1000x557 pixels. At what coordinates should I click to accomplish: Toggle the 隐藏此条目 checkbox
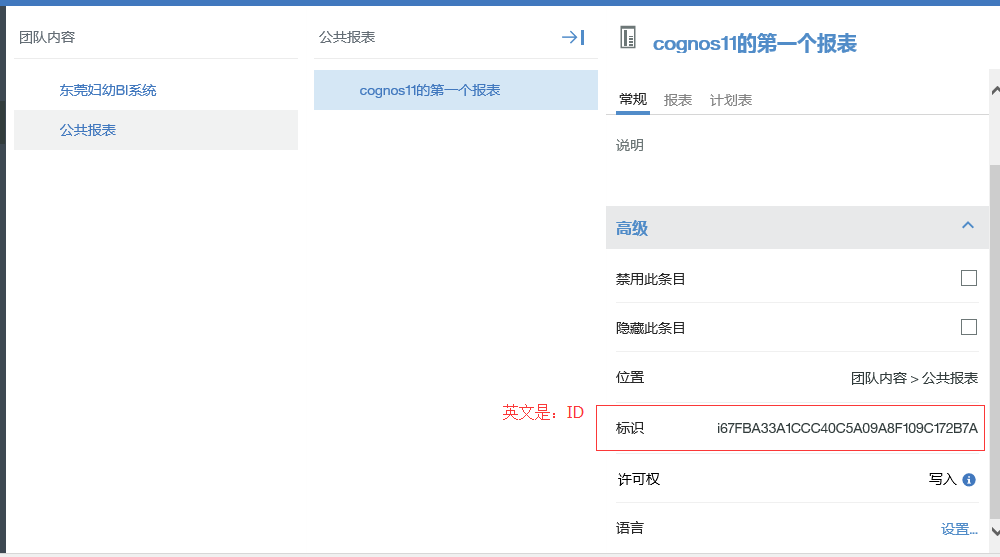[969, 327]
